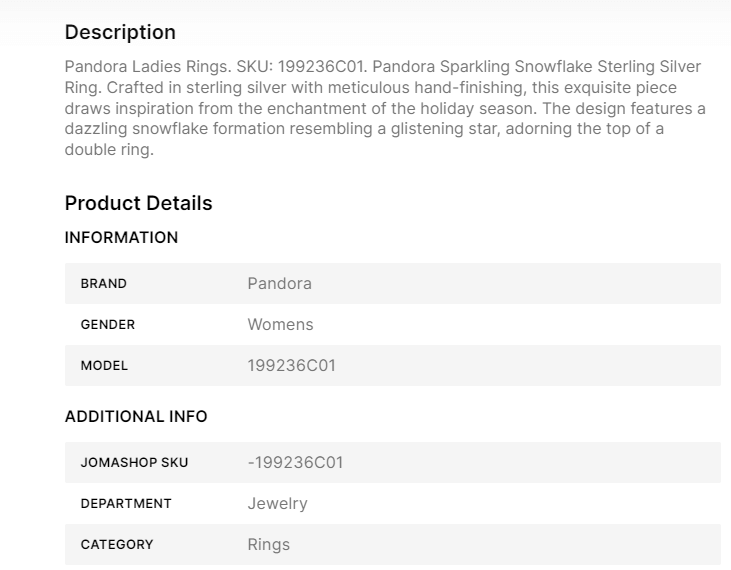Click the JOMASHOP SKU row label
The width and height of the screenshot is (731, 570).
(134, 463)
